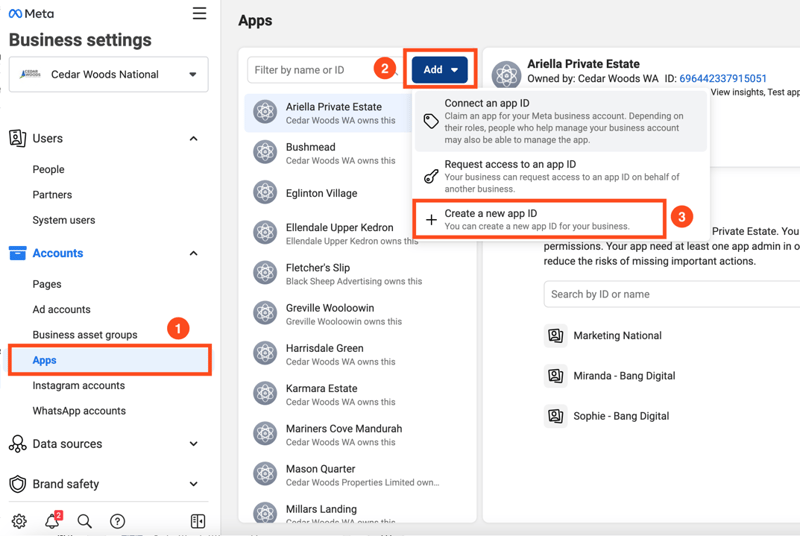Open Business asset groups
Screen dimensions: 800x536
[85, 335]
